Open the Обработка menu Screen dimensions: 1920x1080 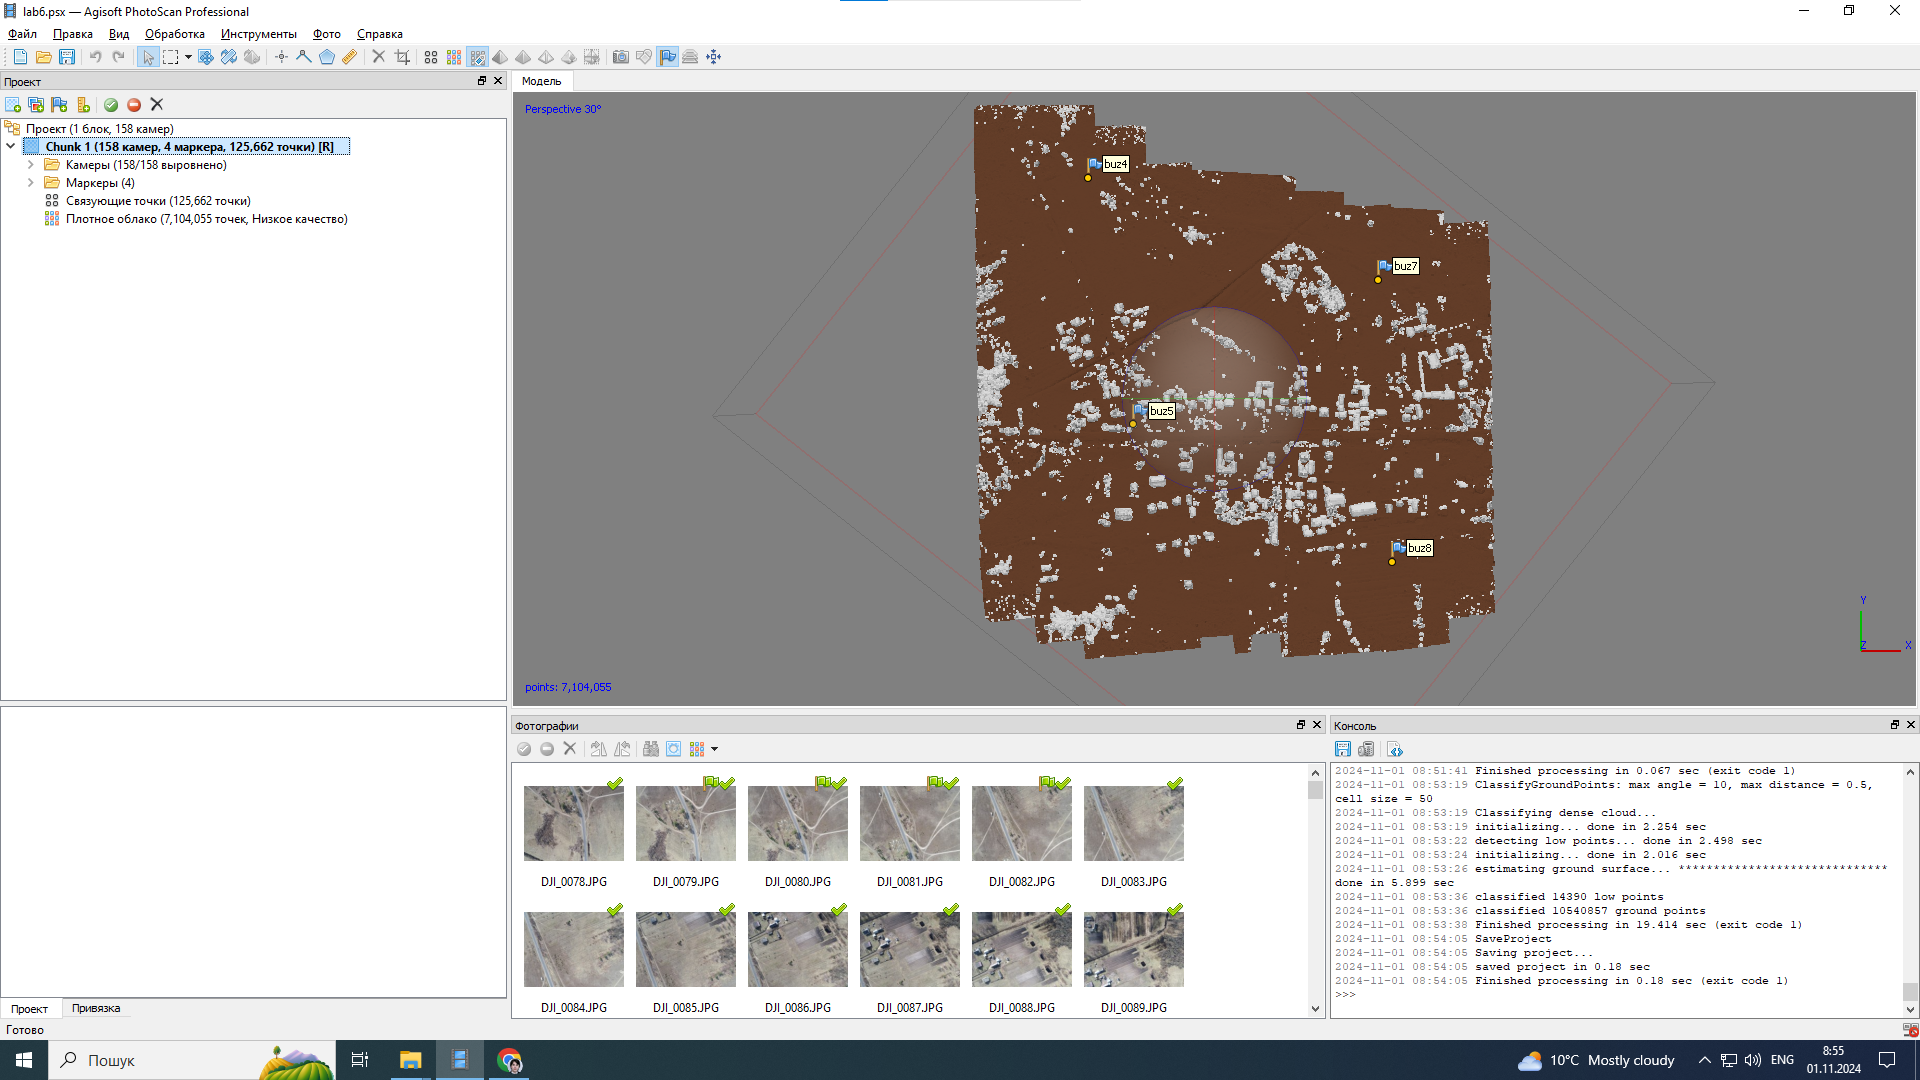174,34
